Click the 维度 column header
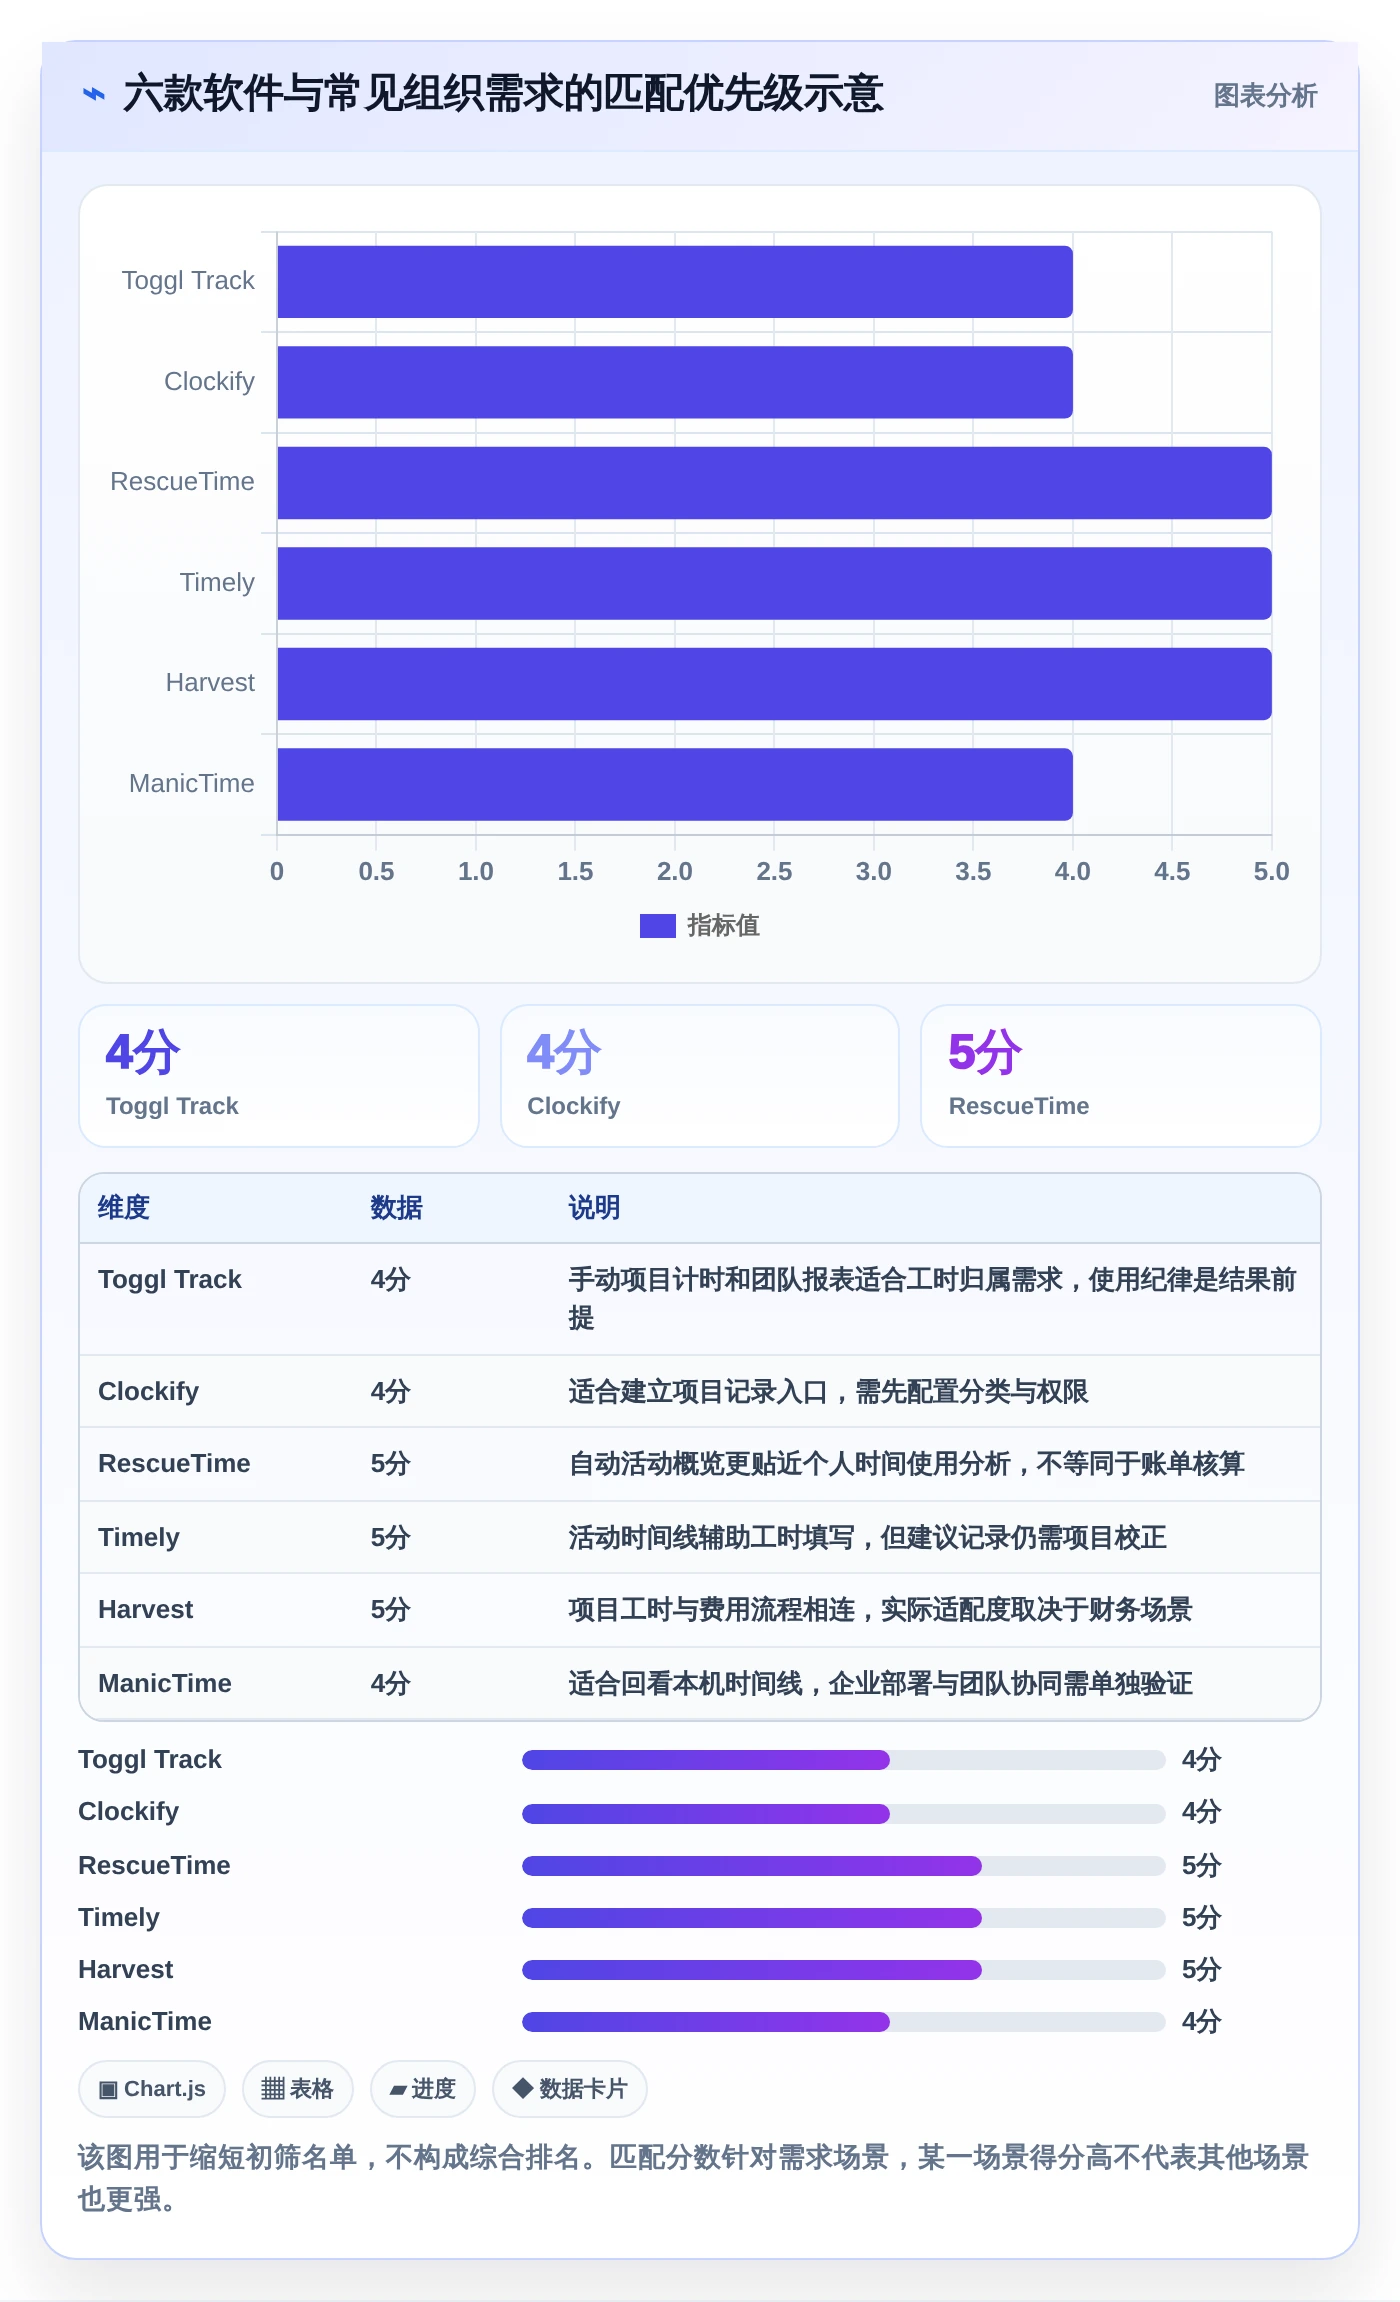Viewport: 1400px width, 2302px height. click(x=124, y=1208)
